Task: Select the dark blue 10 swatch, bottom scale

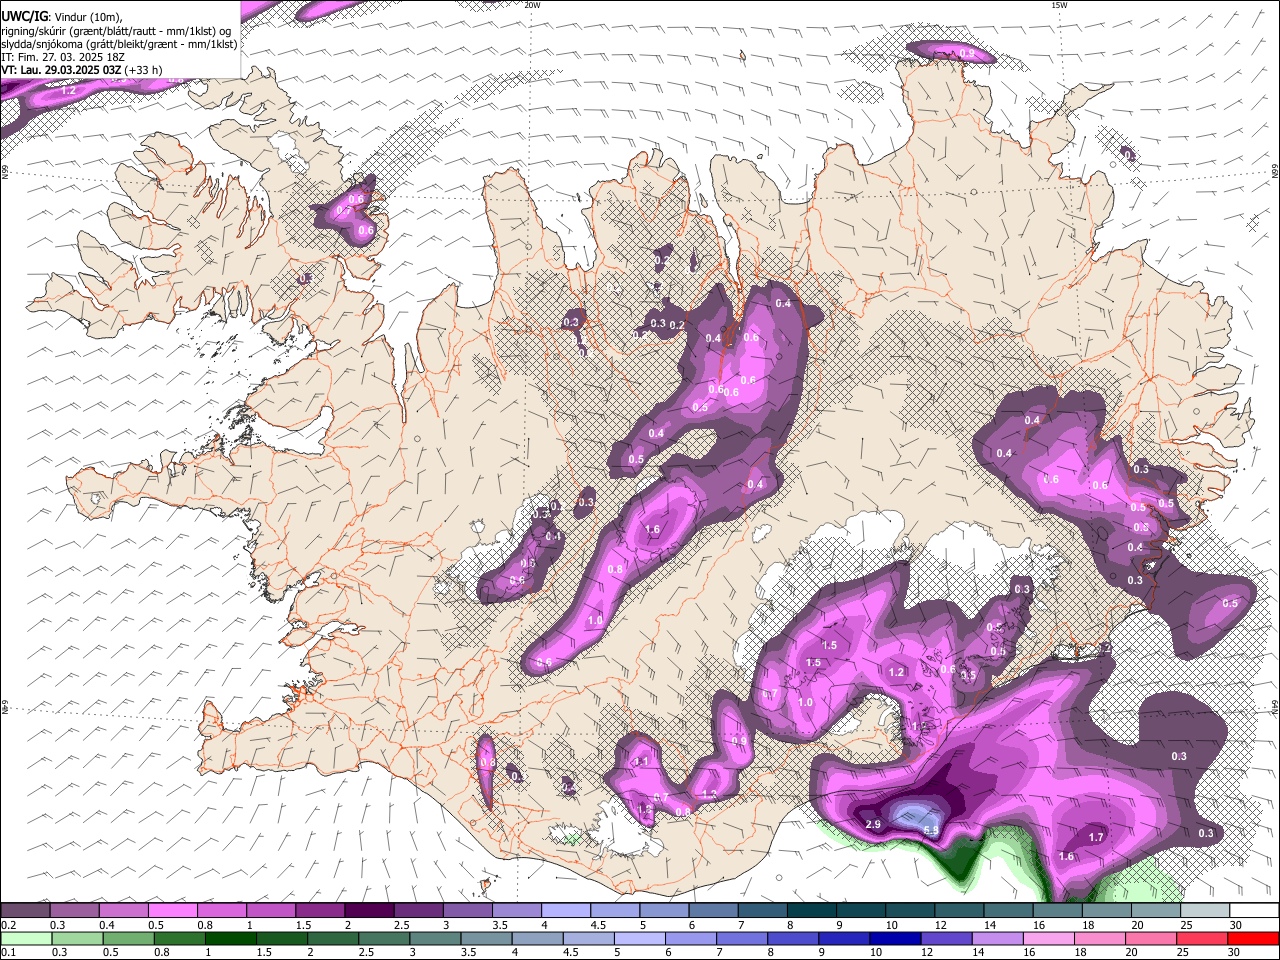Action: pos(896,938)
